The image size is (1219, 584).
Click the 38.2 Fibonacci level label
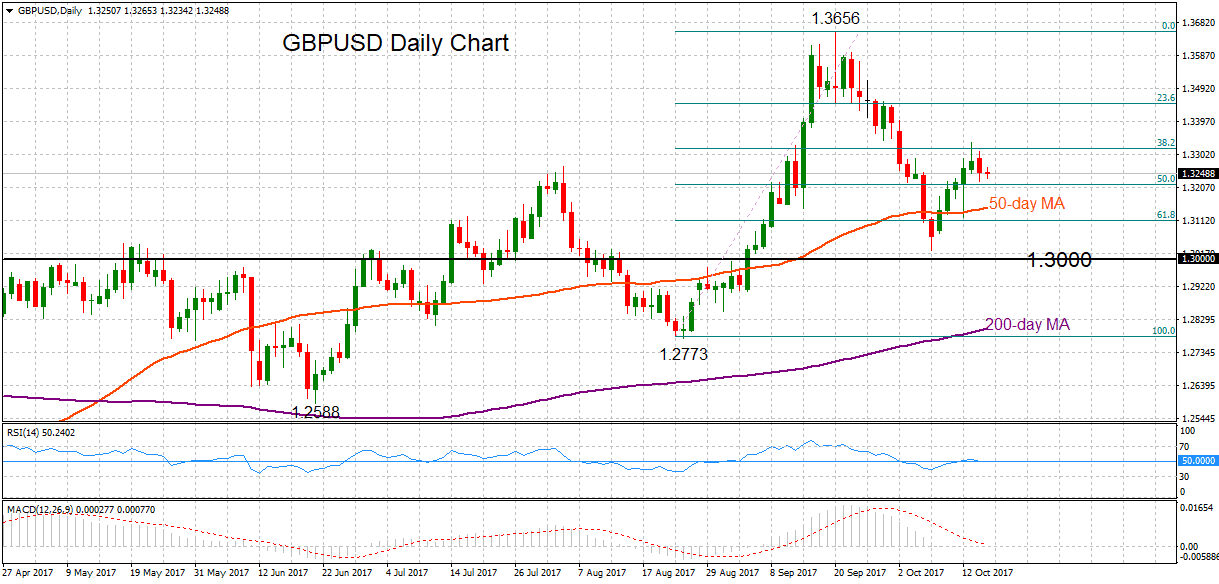[1165, 143]
